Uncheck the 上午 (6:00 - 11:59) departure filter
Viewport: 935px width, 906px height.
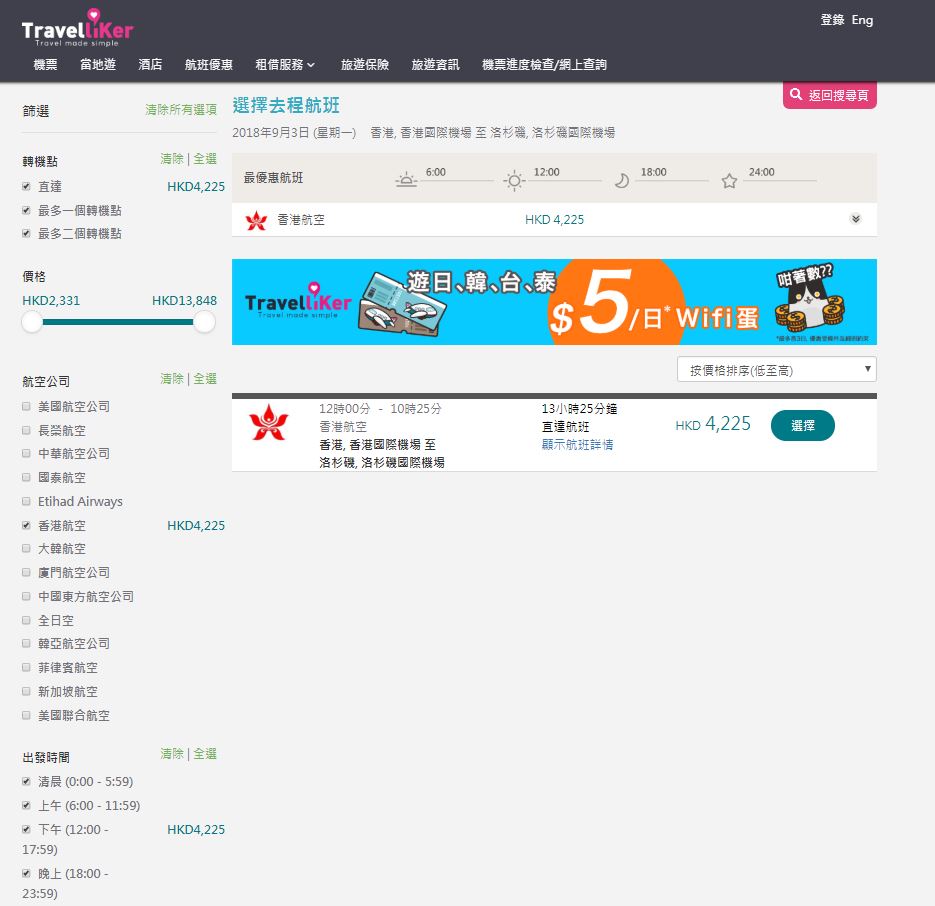tap(26, 805)
